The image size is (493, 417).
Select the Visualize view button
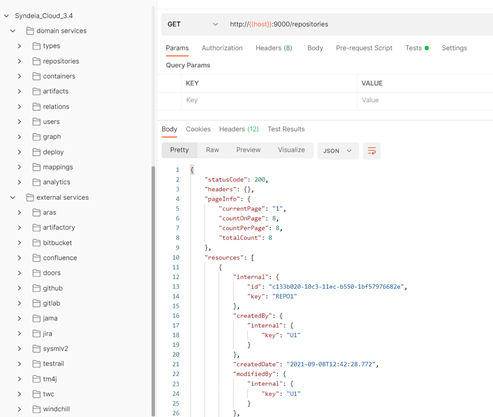(291, 150)
